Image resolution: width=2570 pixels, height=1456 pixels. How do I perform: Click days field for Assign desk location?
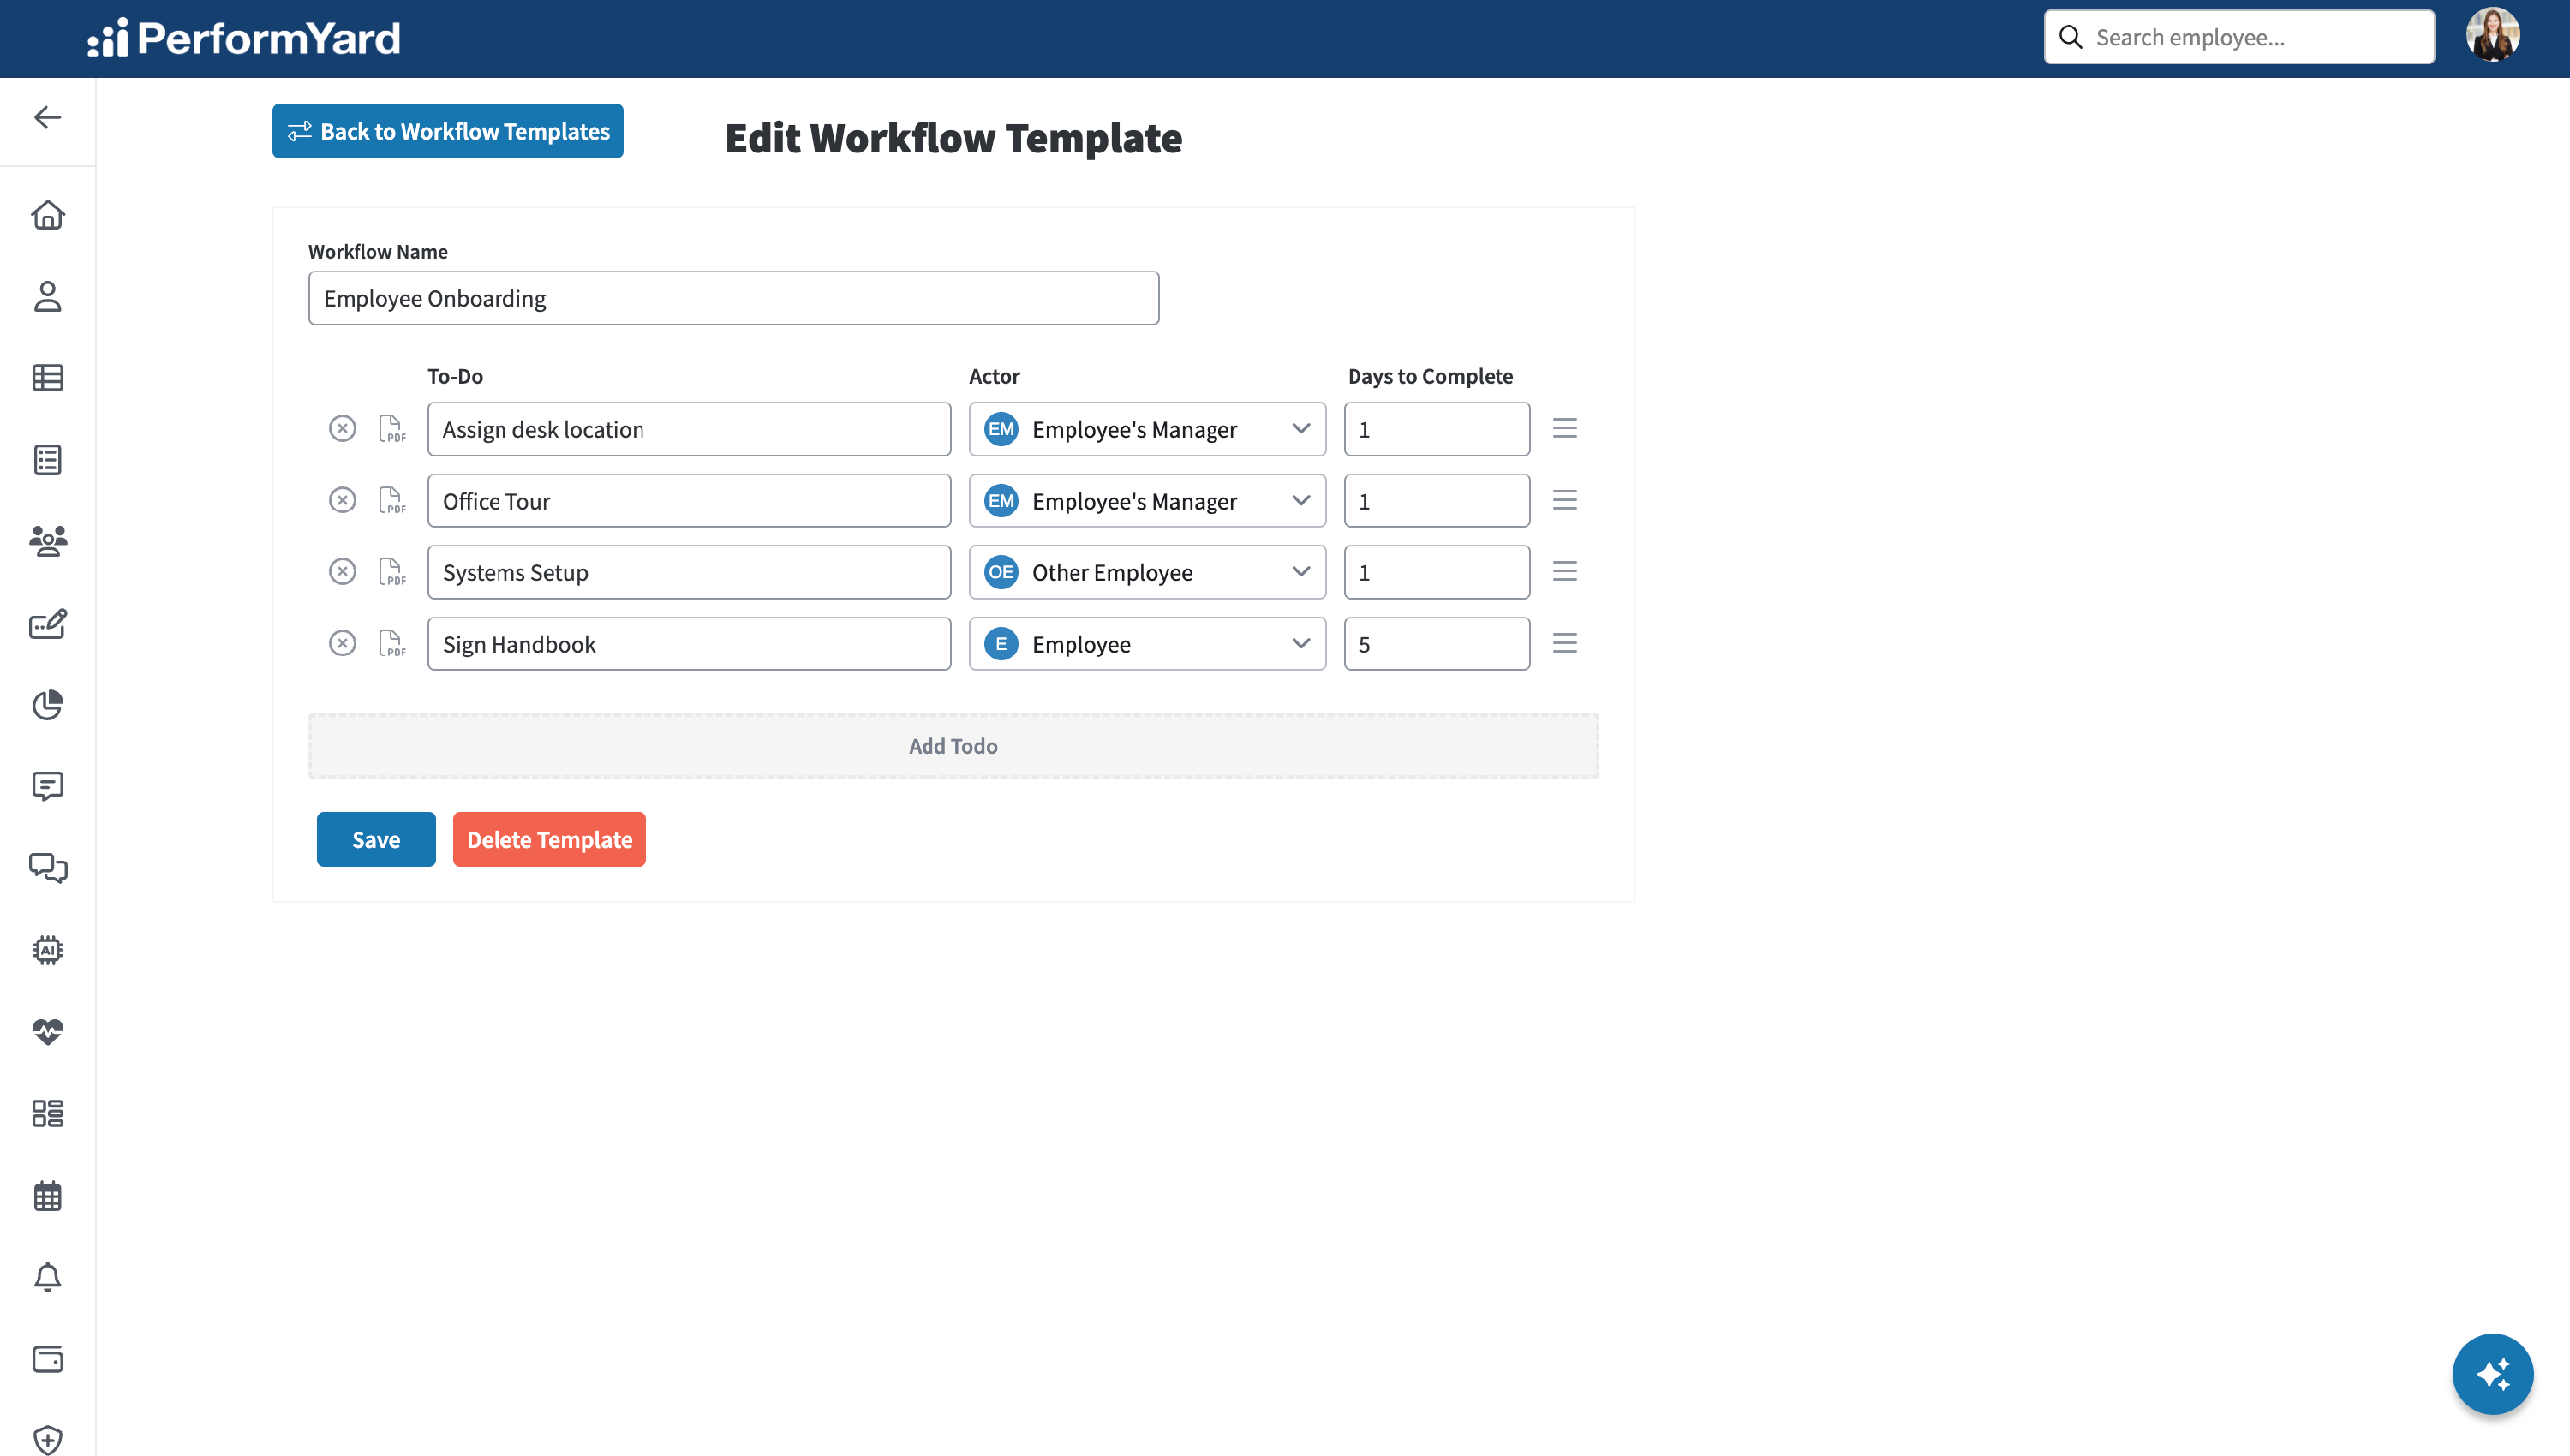point(1436,429)
